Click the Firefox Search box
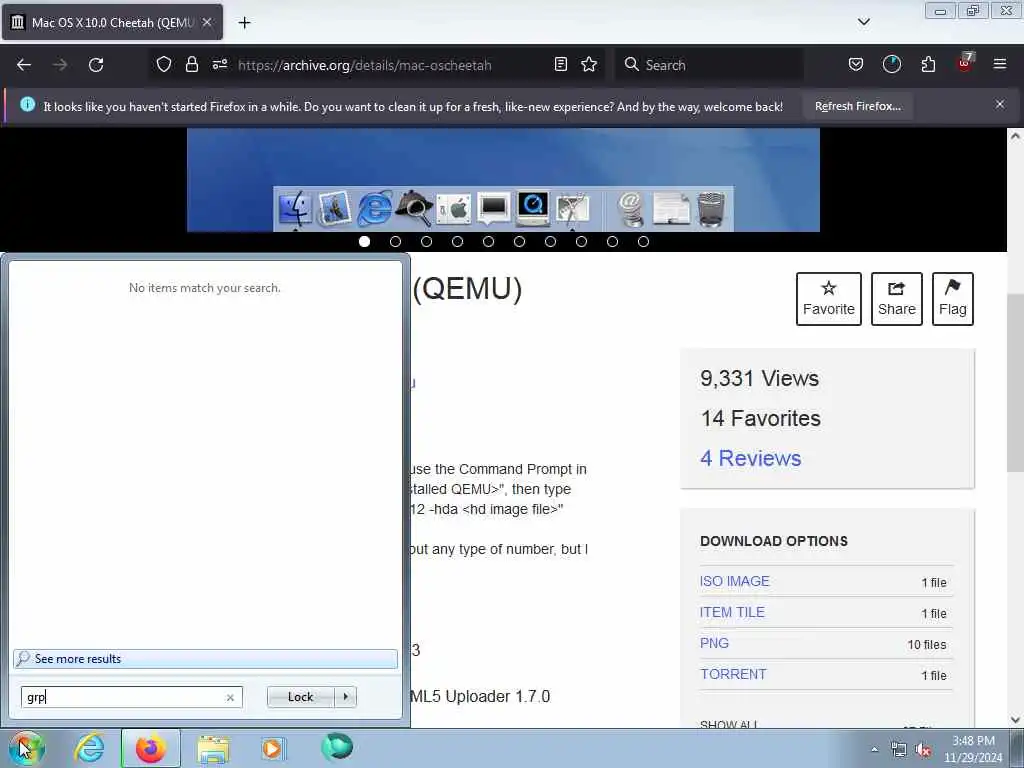 (709, 65)
